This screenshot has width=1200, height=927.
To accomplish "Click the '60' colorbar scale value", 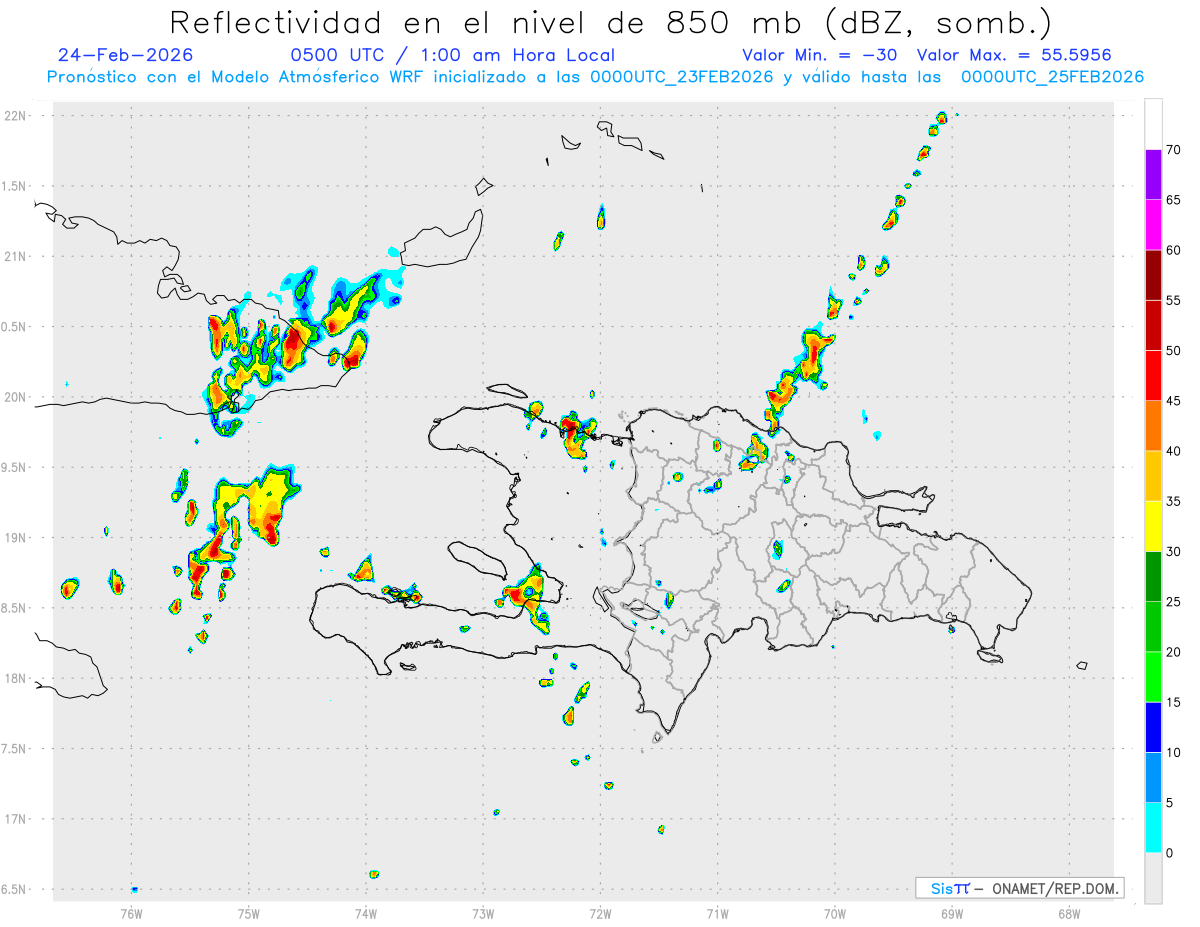I will (1173, 250).
